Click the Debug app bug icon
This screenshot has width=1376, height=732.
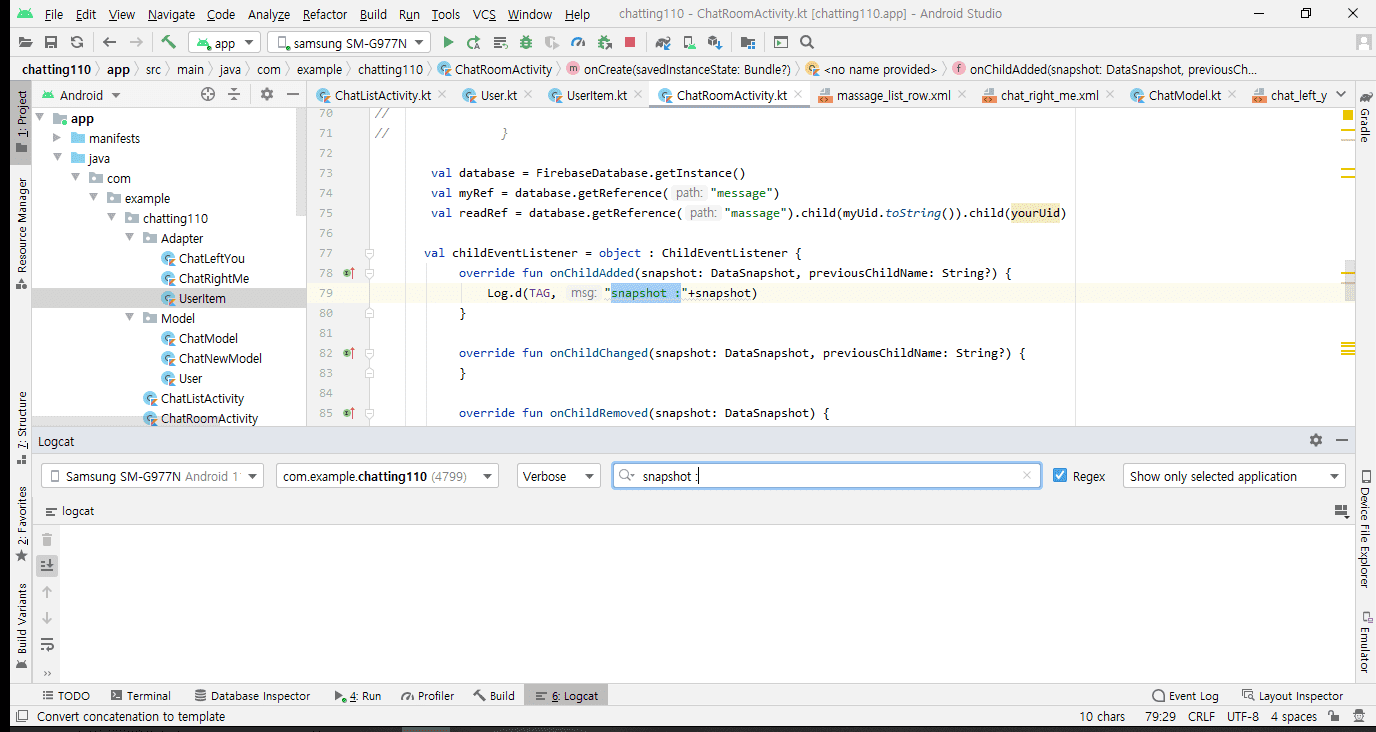[x=526, y=43]
